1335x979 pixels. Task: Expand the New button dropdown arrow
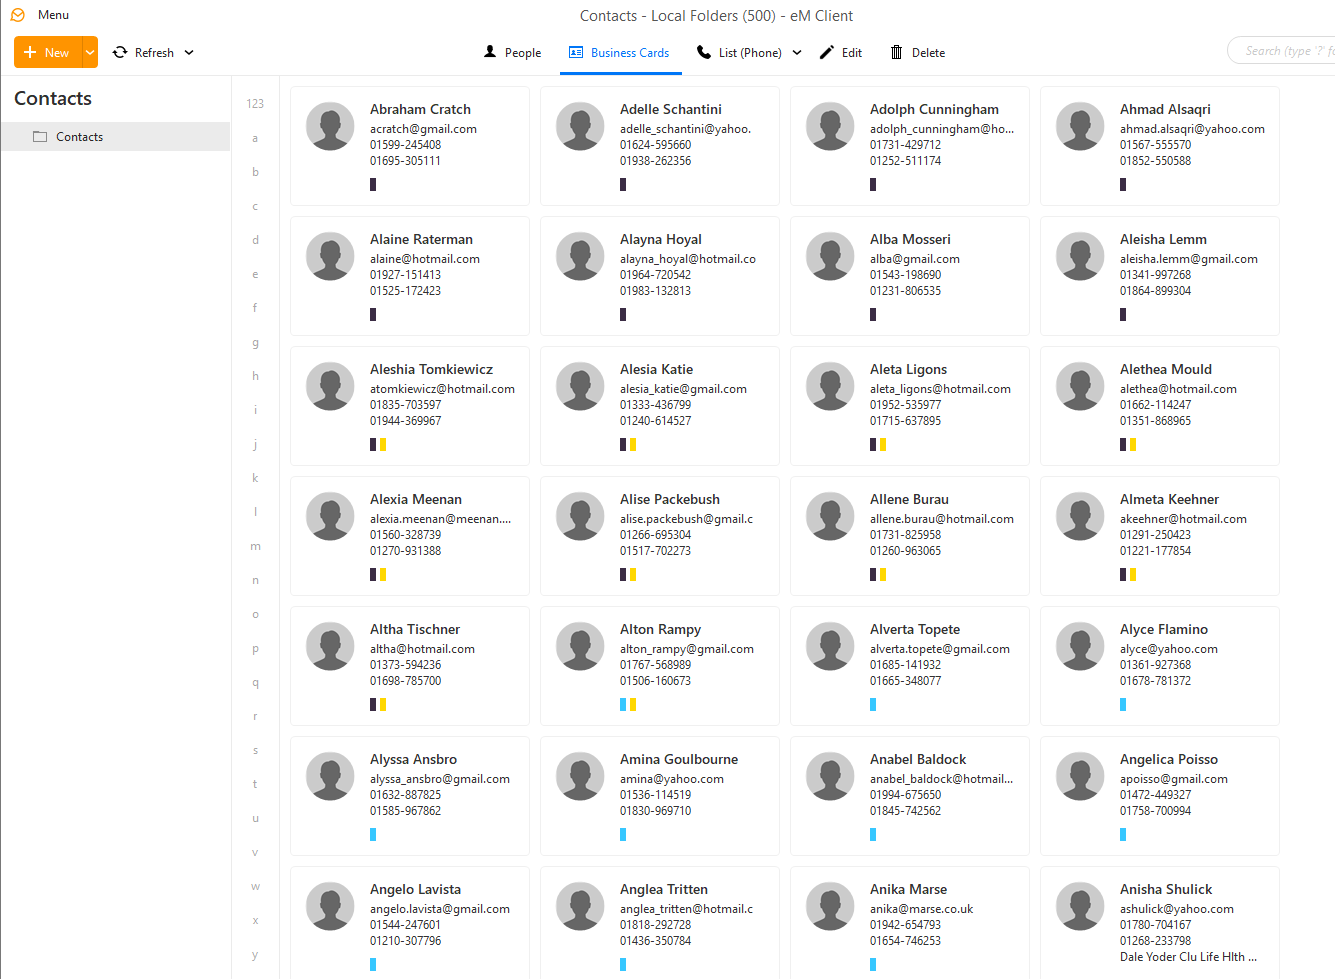90,52
